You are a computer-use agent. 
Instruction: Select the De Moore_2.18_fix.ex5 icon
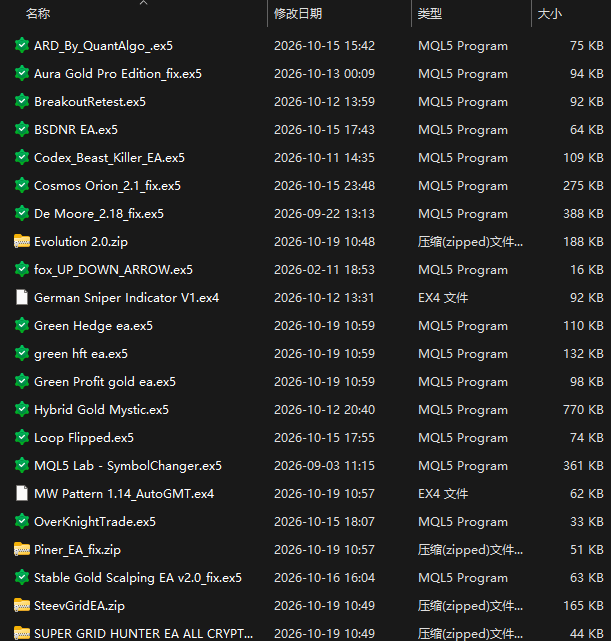[22, 213]
